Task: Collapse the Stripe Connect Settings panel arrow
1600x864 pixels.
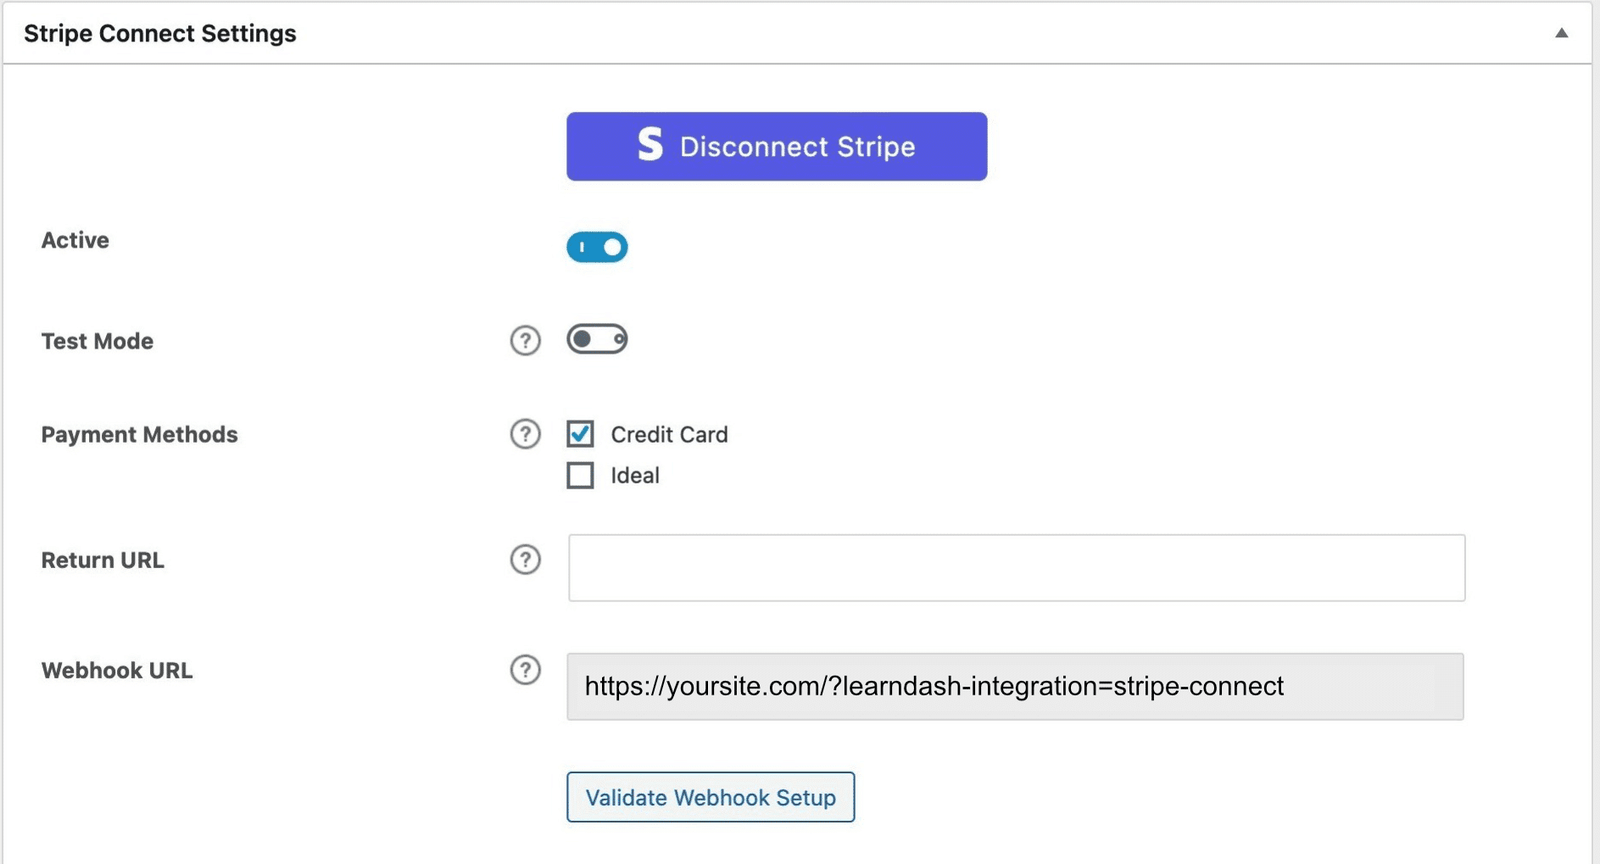Action: pos(1561,33)
